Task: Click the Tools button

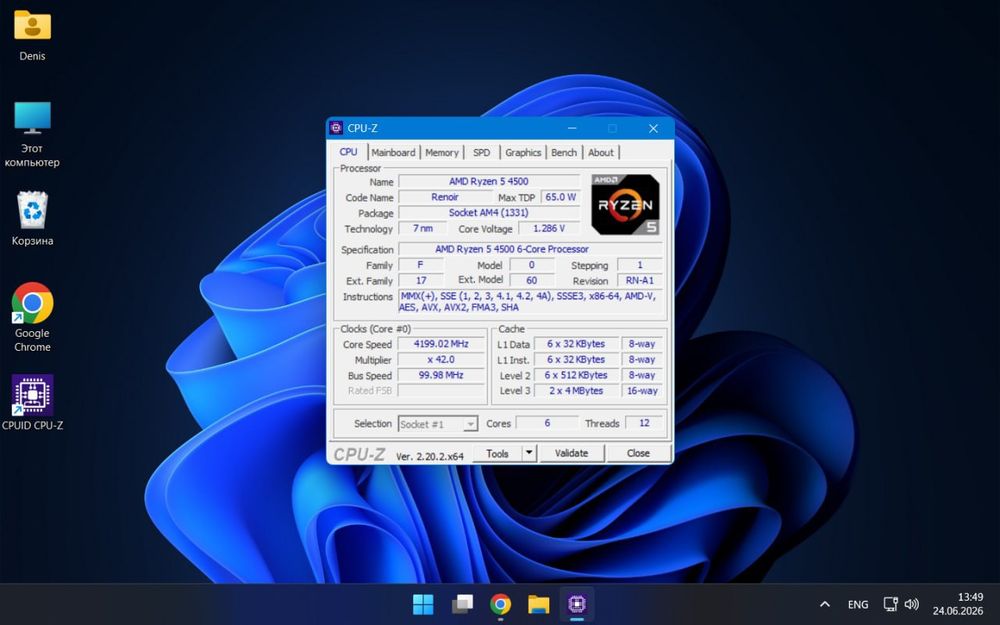Action: pyautogui.click(x=497, y=453)
